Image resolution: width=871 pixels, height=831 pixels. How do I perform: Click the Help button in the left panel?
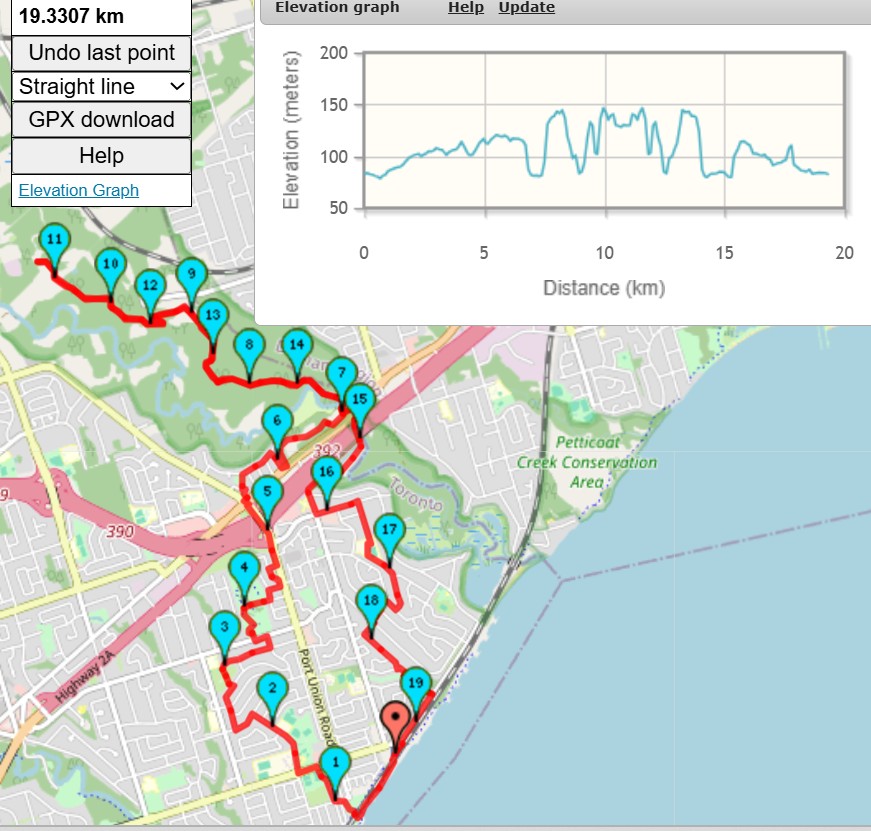[101, 156]
